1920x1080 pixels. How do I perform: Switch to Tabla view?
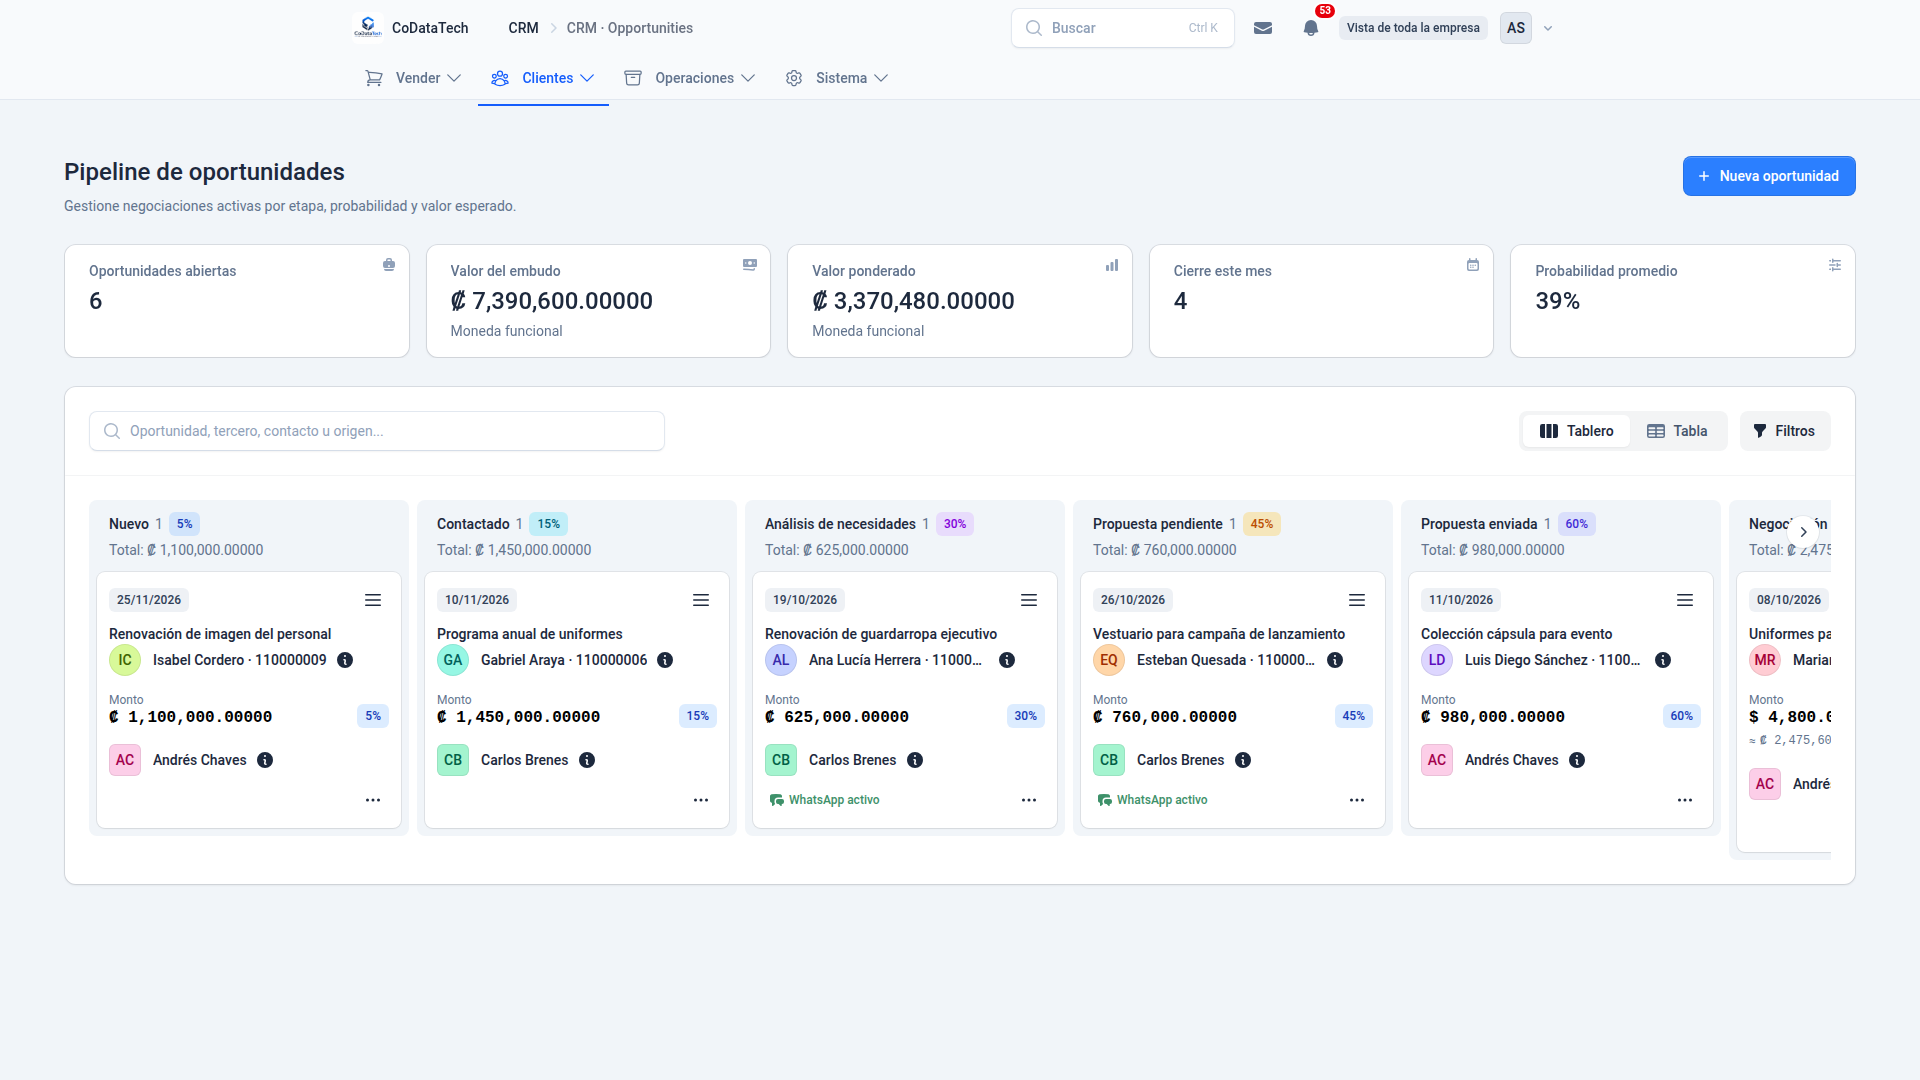1677,431
